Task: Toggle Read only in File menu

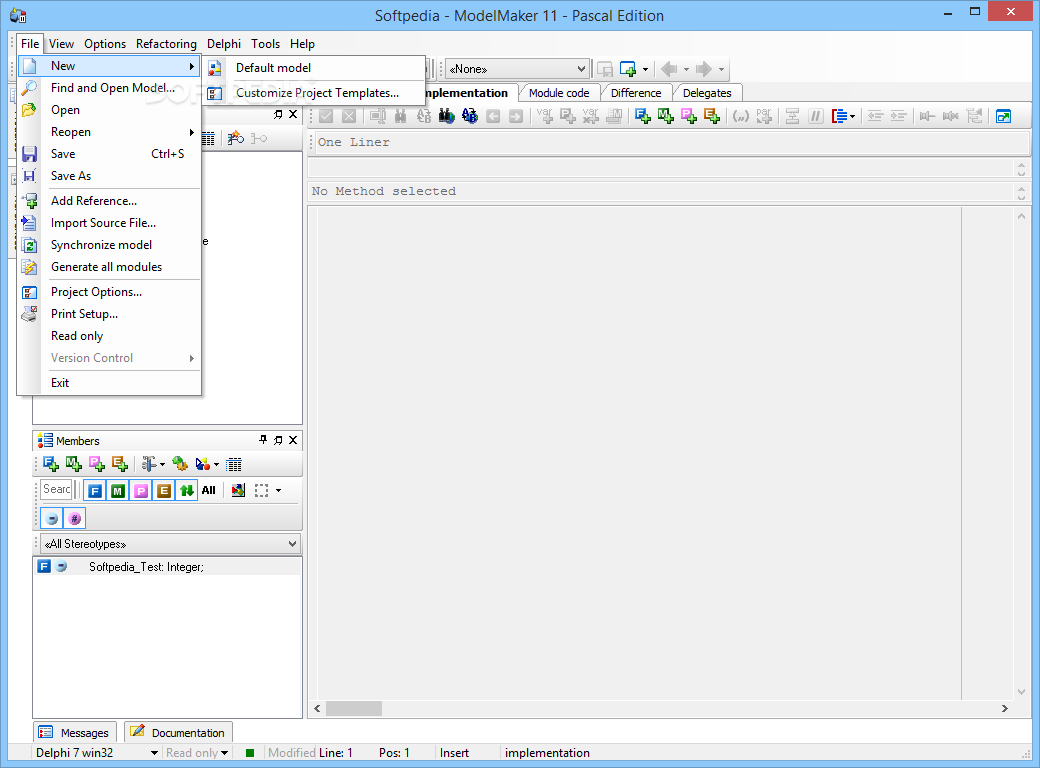Action: [109, 336]
